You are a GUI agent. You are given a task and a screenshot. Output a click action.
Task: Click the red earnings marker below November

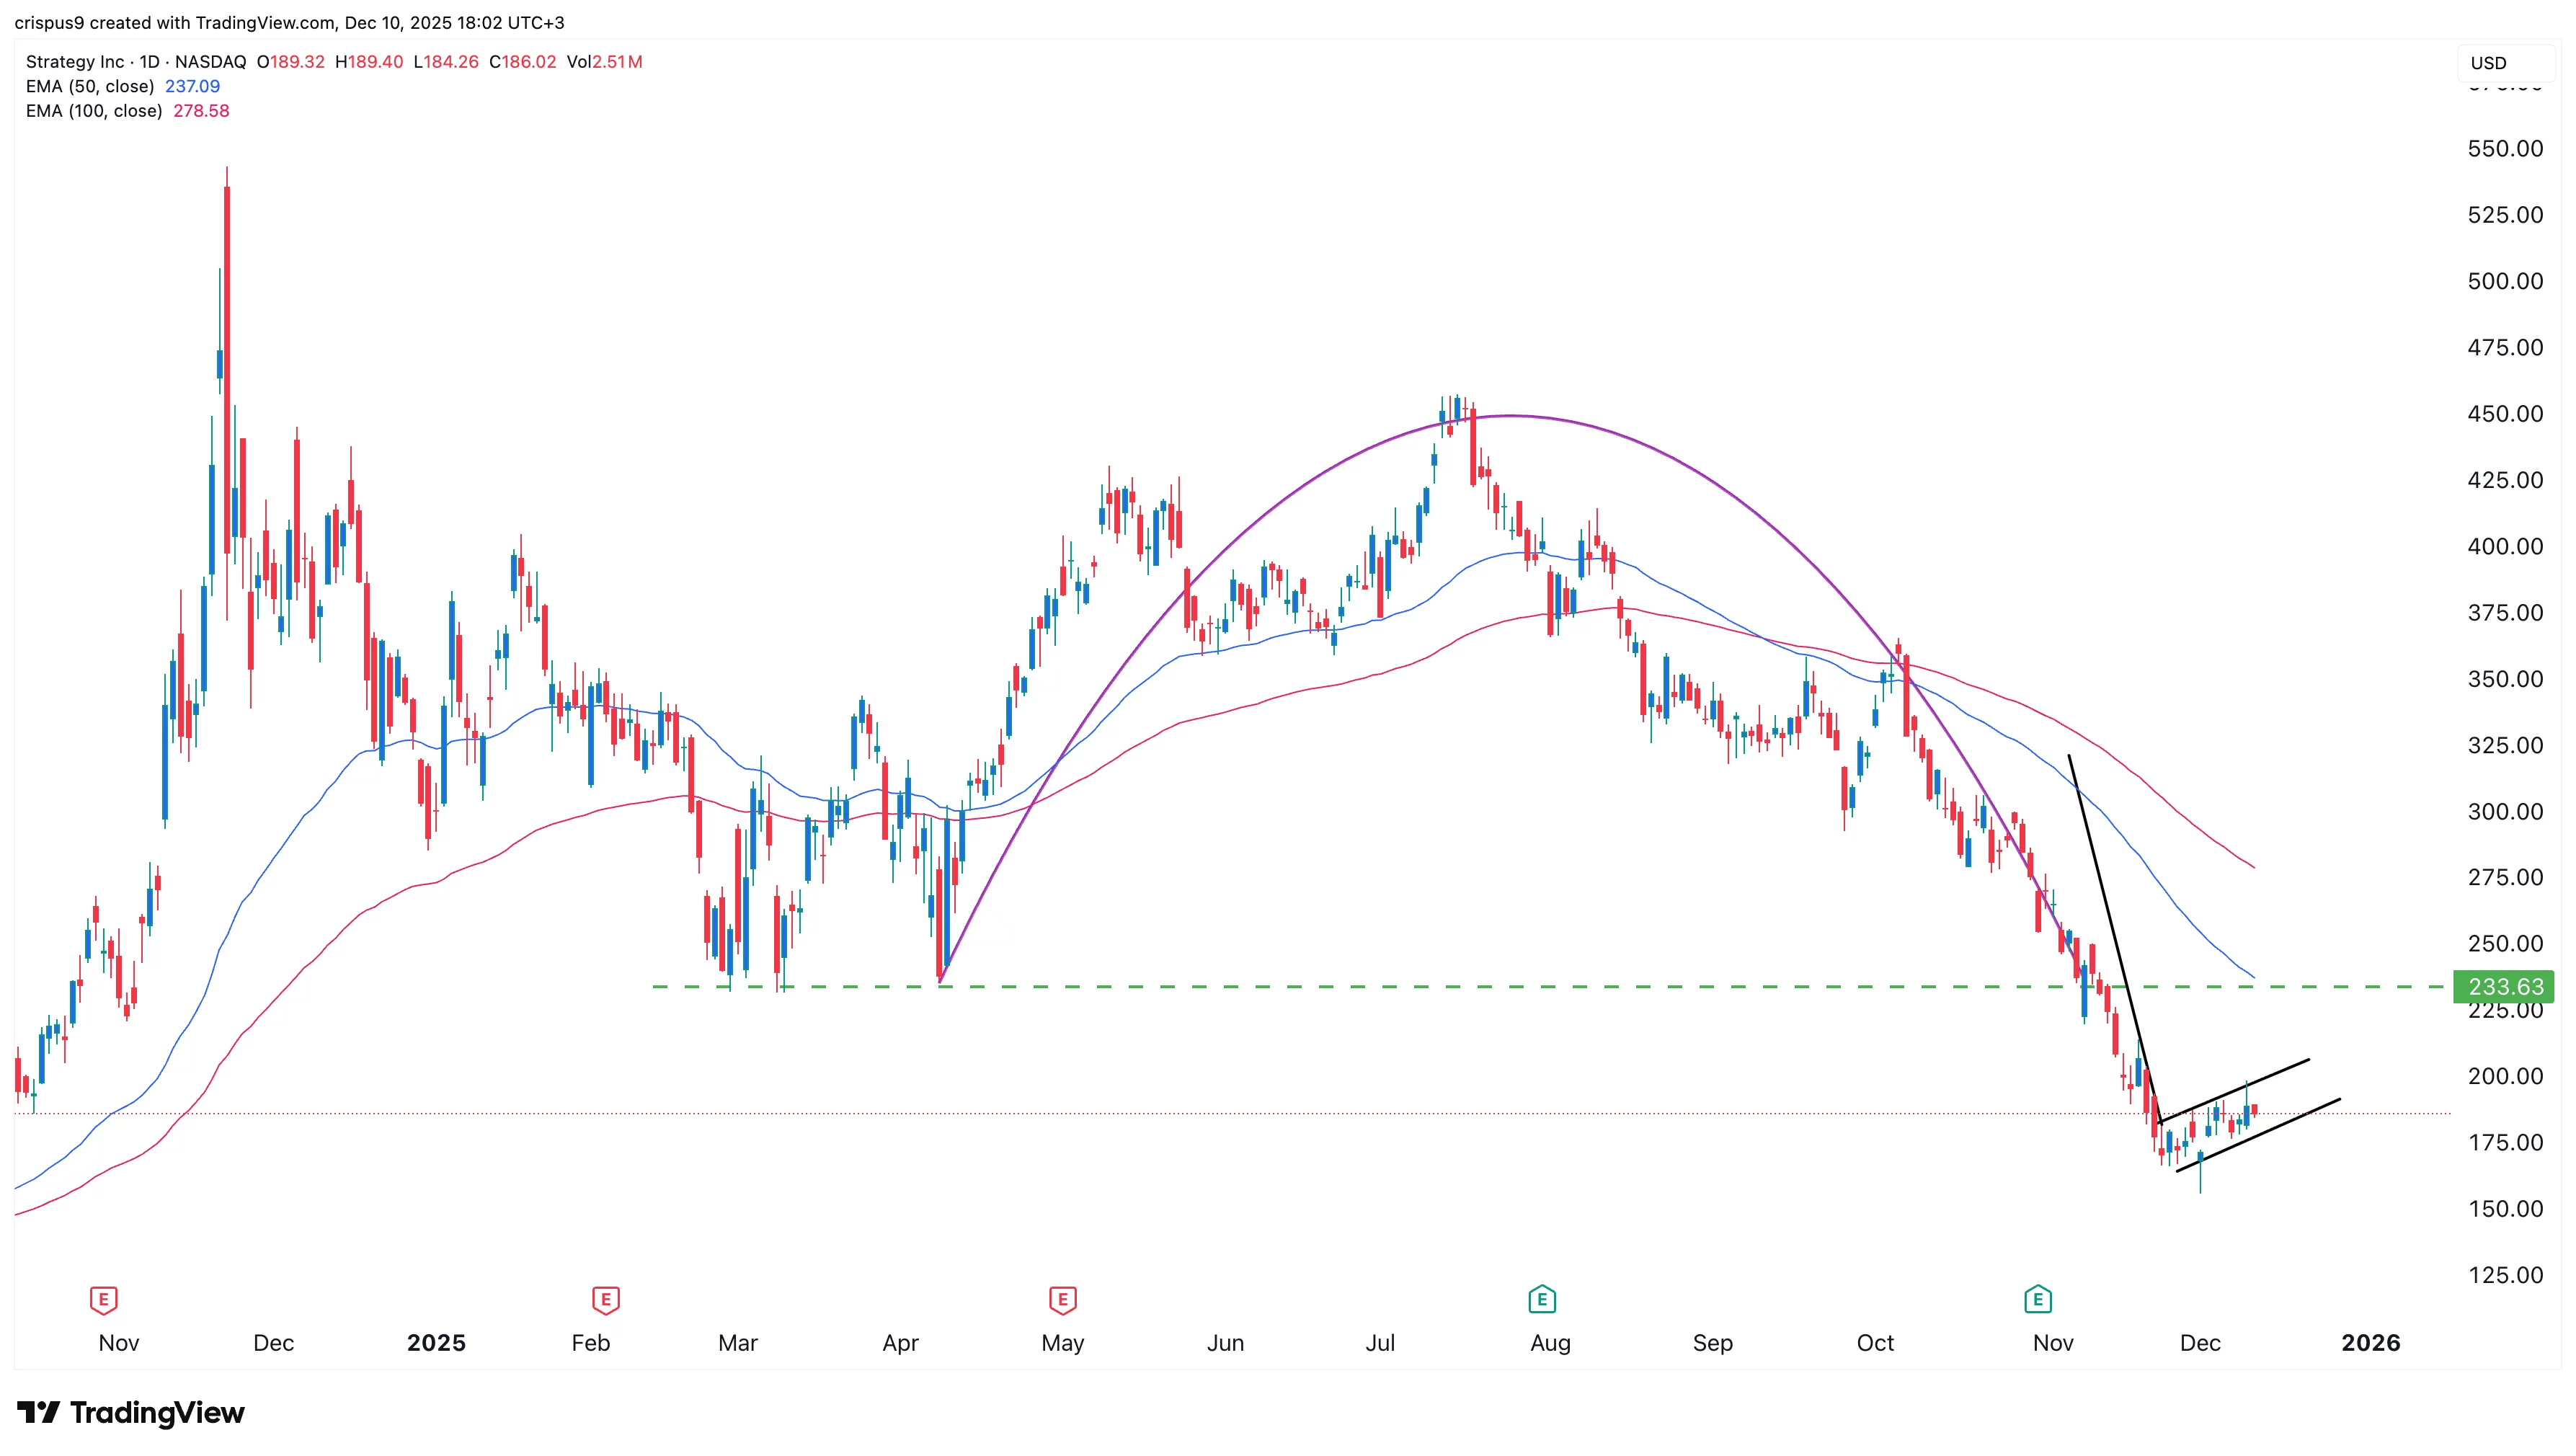[104, 1299]
